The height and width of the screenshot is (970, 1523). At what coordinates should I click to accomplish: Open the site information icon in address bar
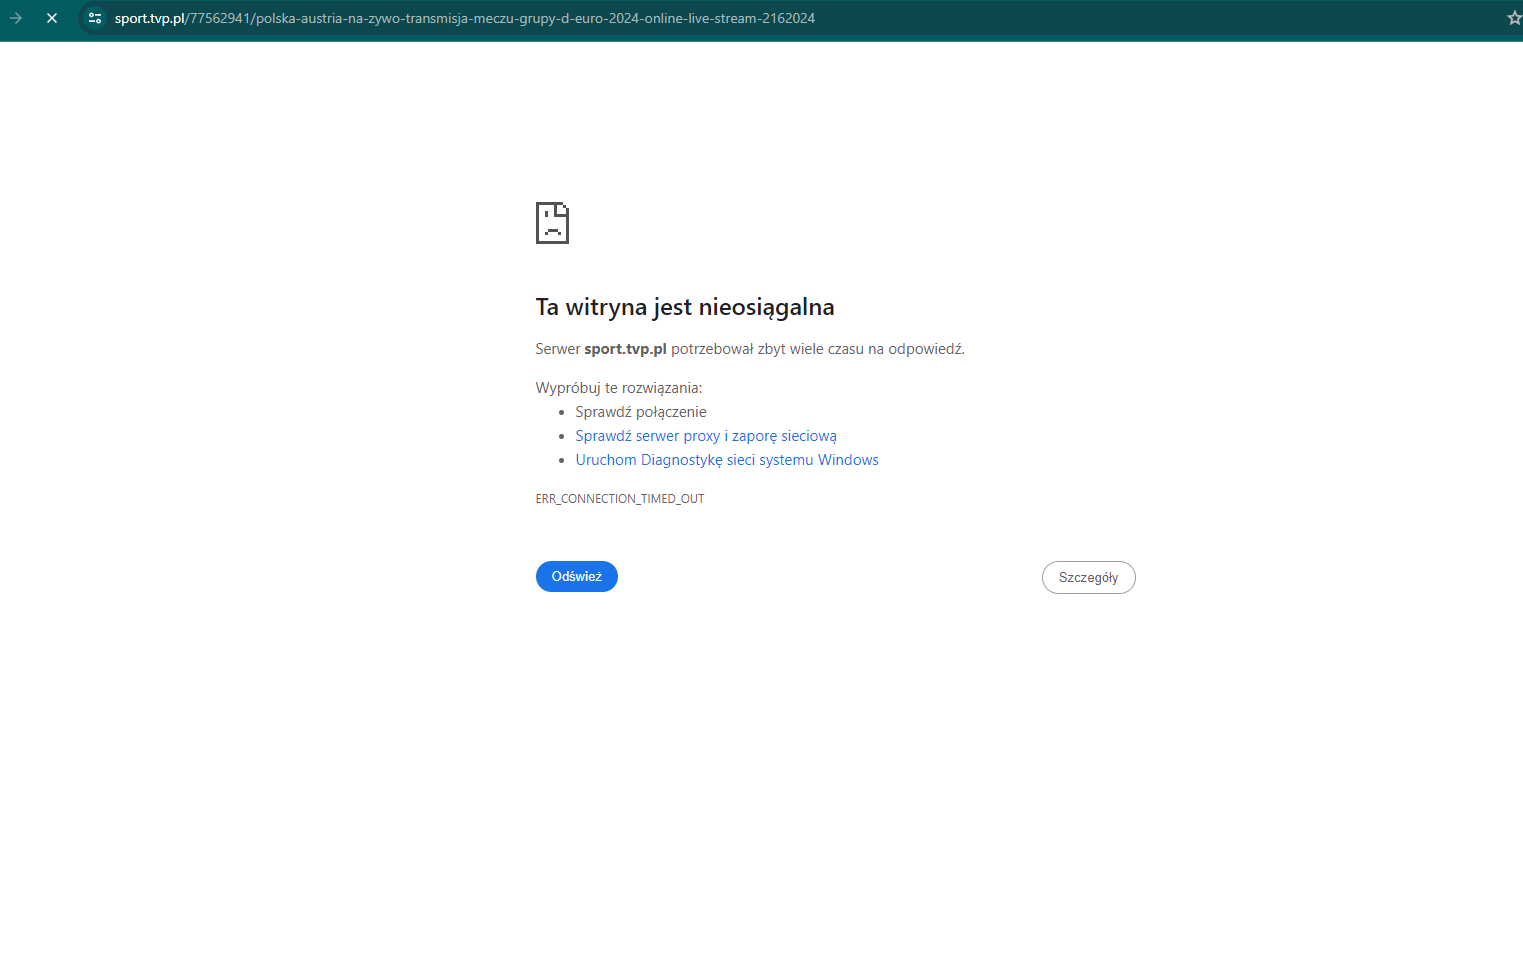tap(95, 18)
